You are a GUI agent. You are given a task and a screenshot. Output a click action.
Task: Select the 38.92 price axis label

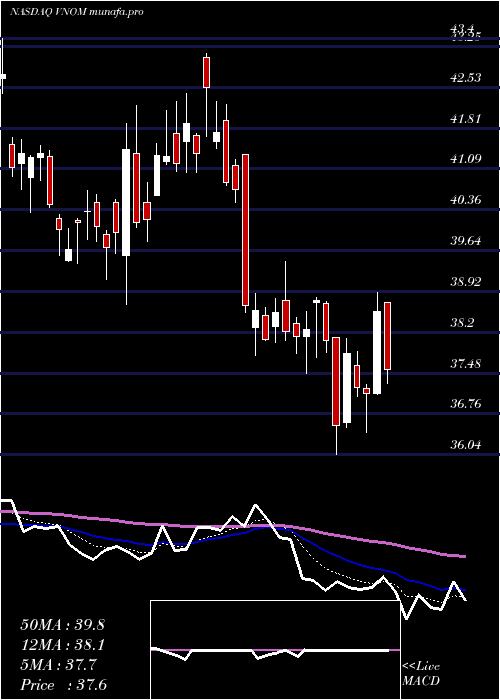(x=466, y=282)
